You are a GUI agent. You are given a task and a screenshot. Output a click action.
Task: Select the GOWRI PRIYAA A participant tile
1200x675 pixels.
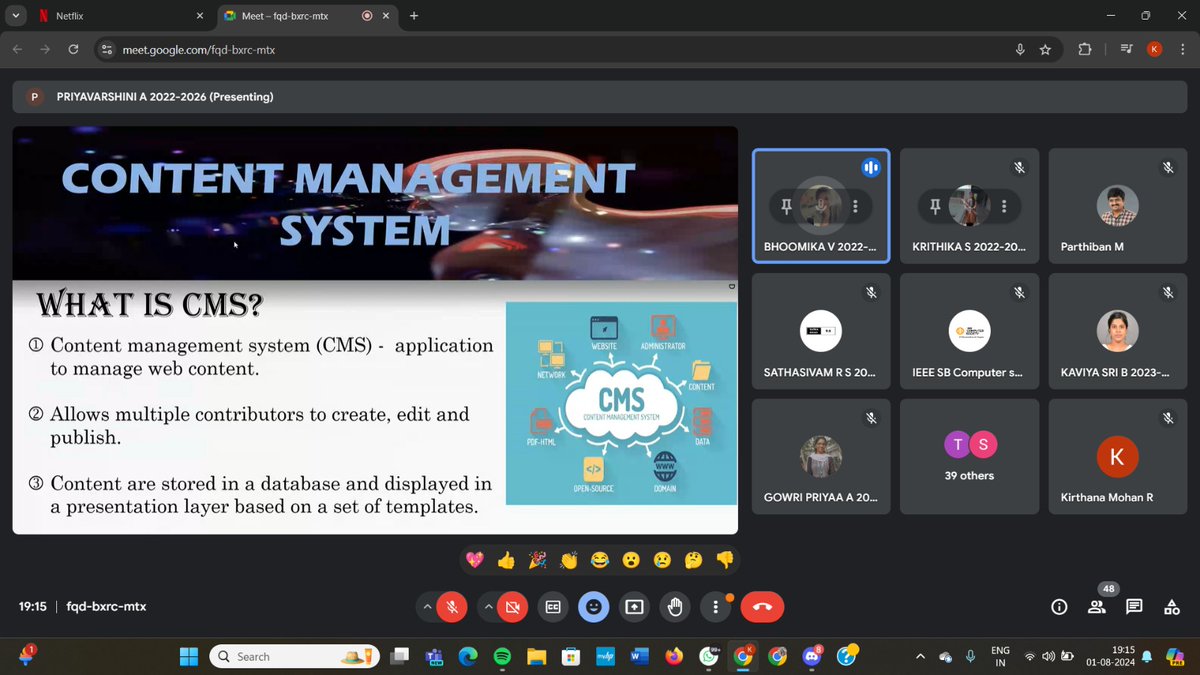[821, 456]
